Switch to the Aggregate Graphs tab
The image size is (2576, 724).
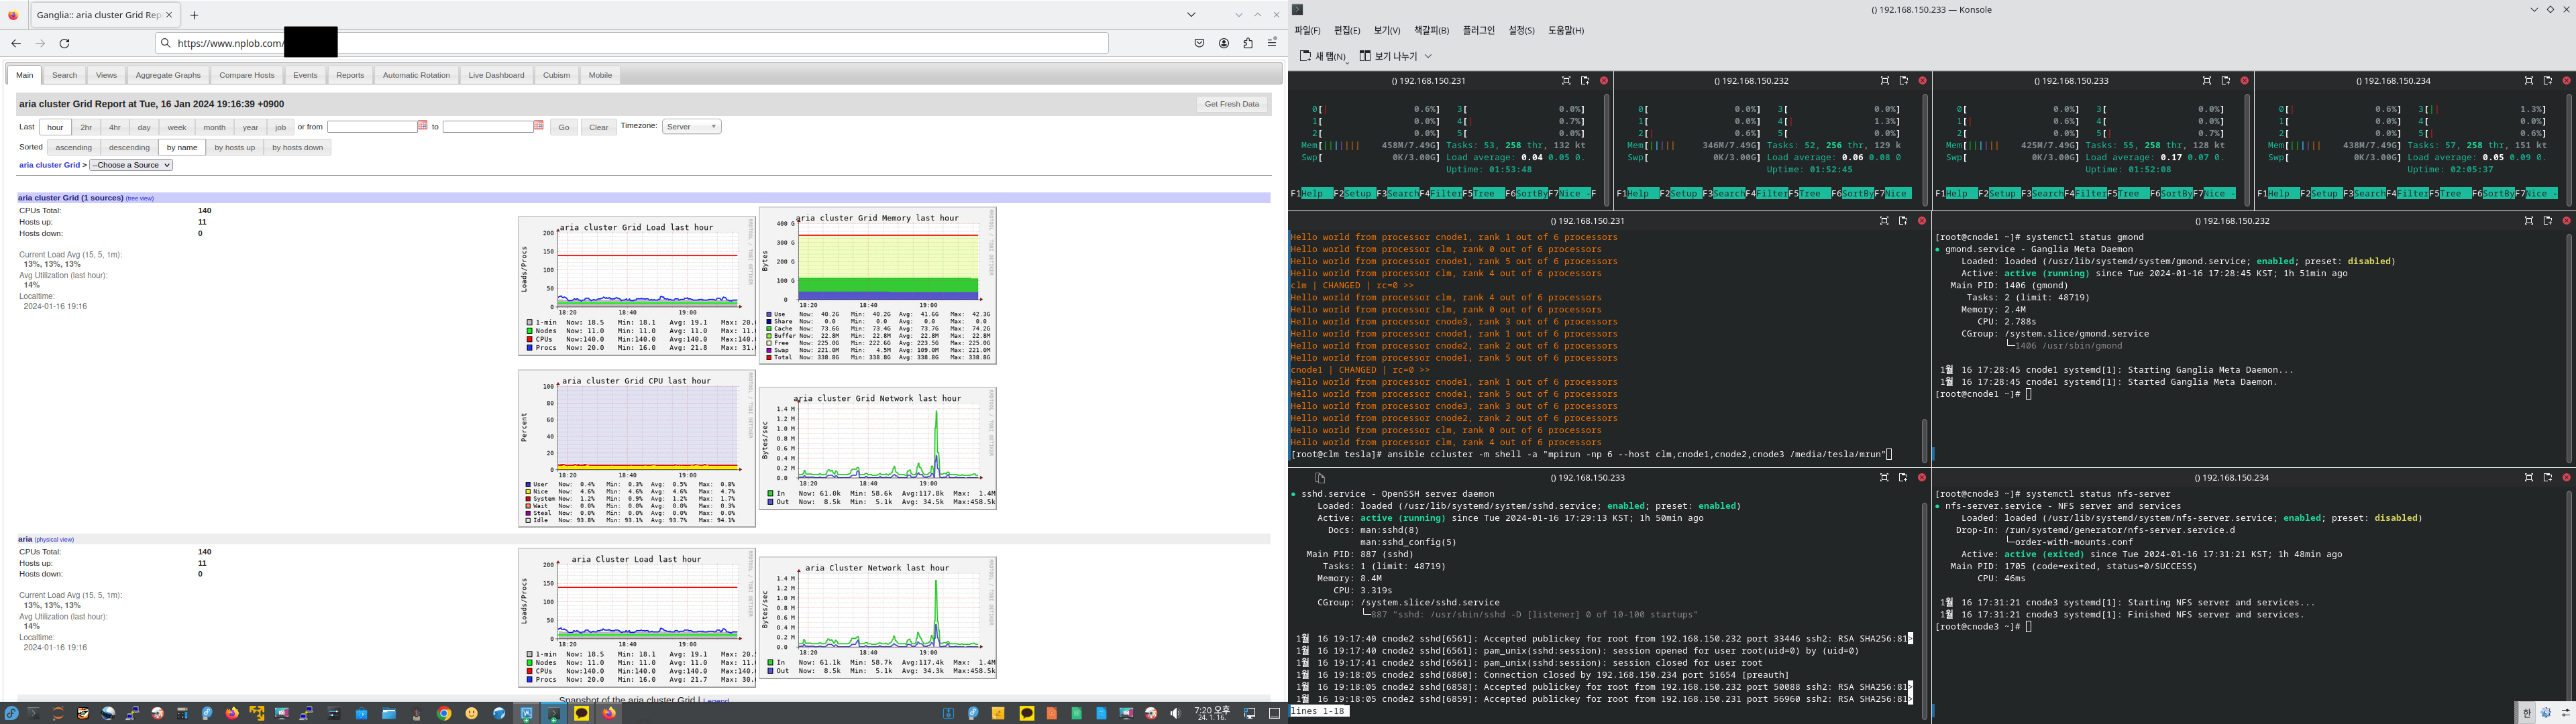pos(168,75)
